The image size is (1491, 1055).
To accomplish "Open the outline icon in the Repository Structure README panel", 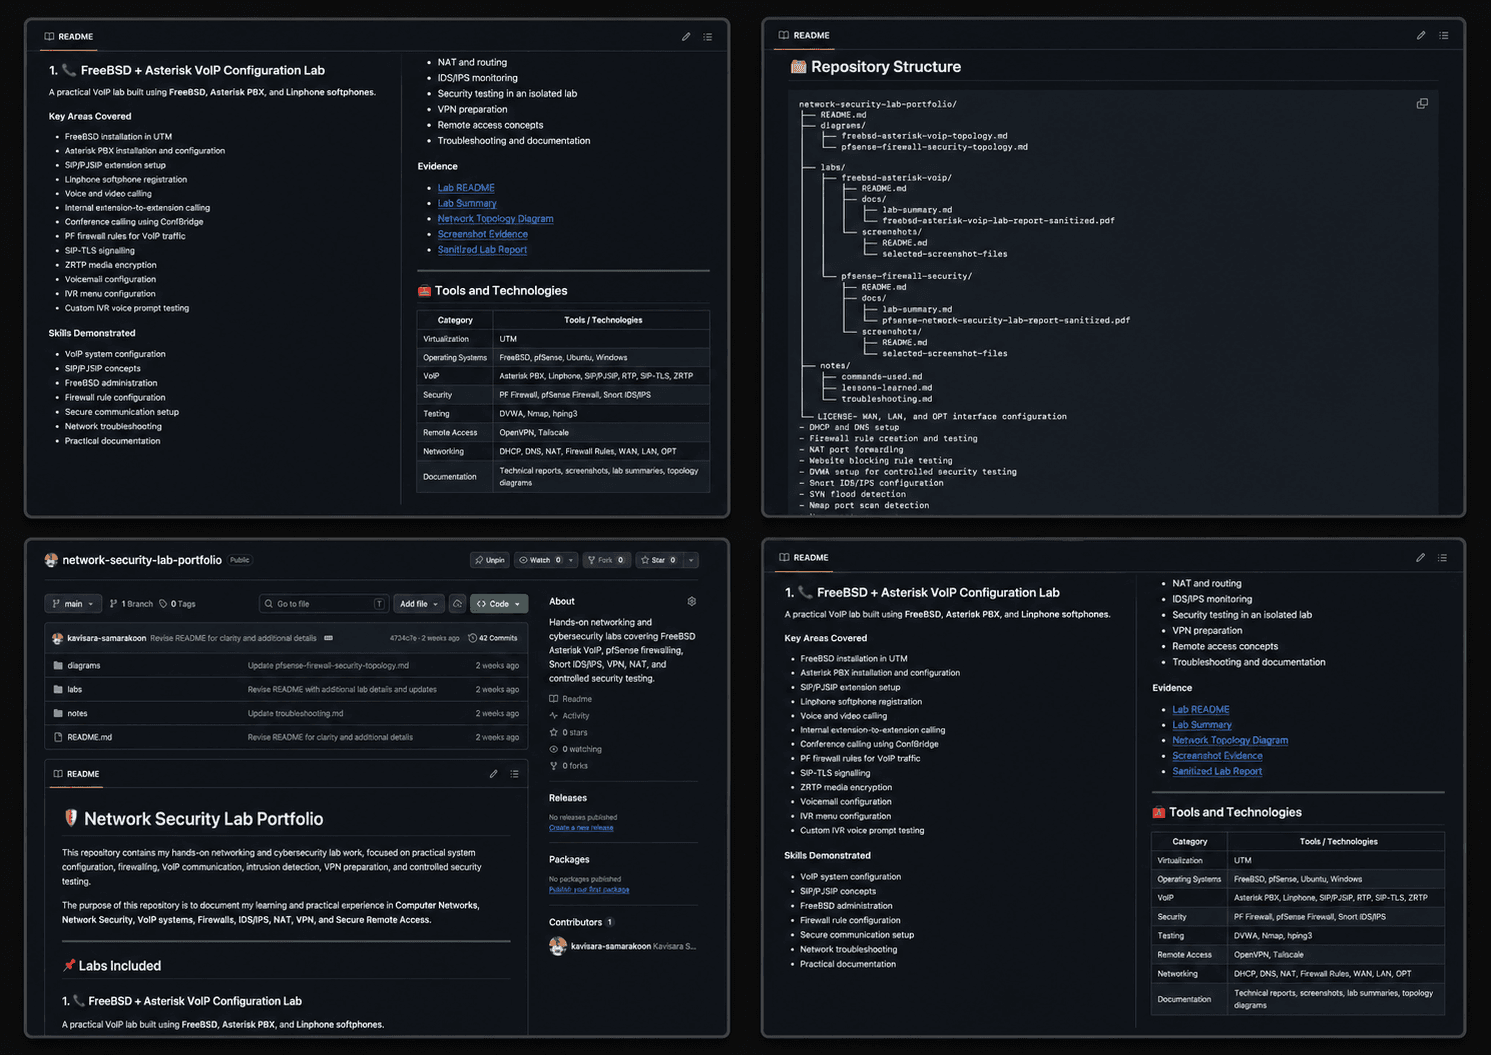I will (x=1443, y=35).
